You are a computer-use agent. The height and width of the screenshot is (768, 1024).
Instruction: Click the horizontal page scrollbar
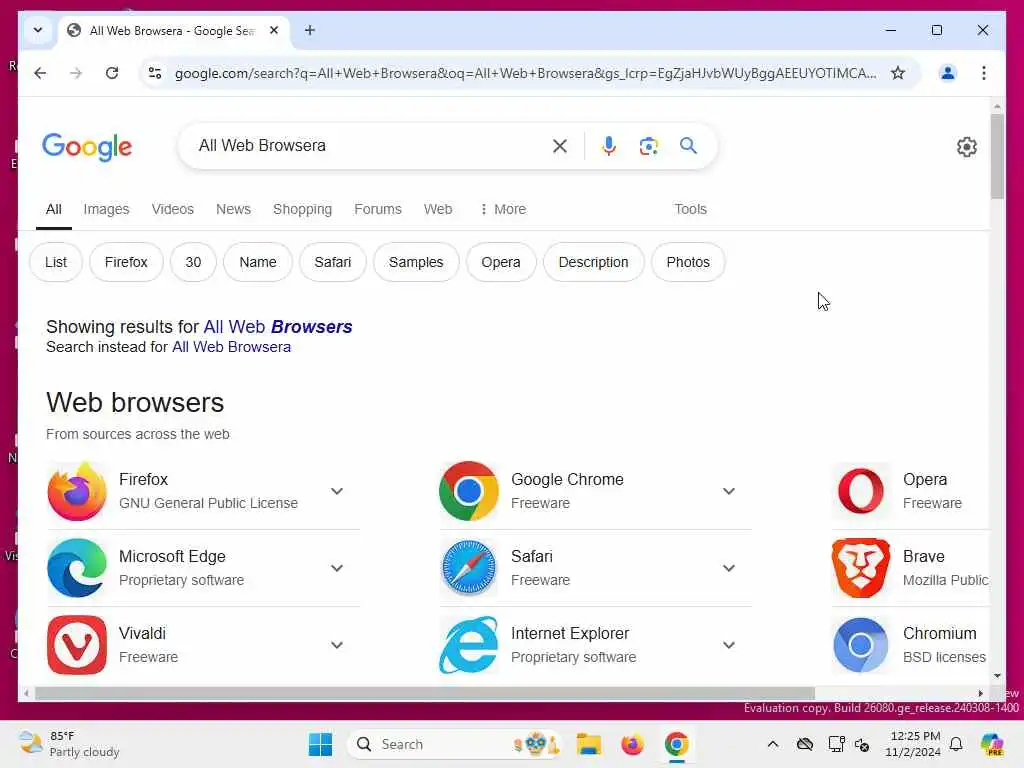click(424, 693)
